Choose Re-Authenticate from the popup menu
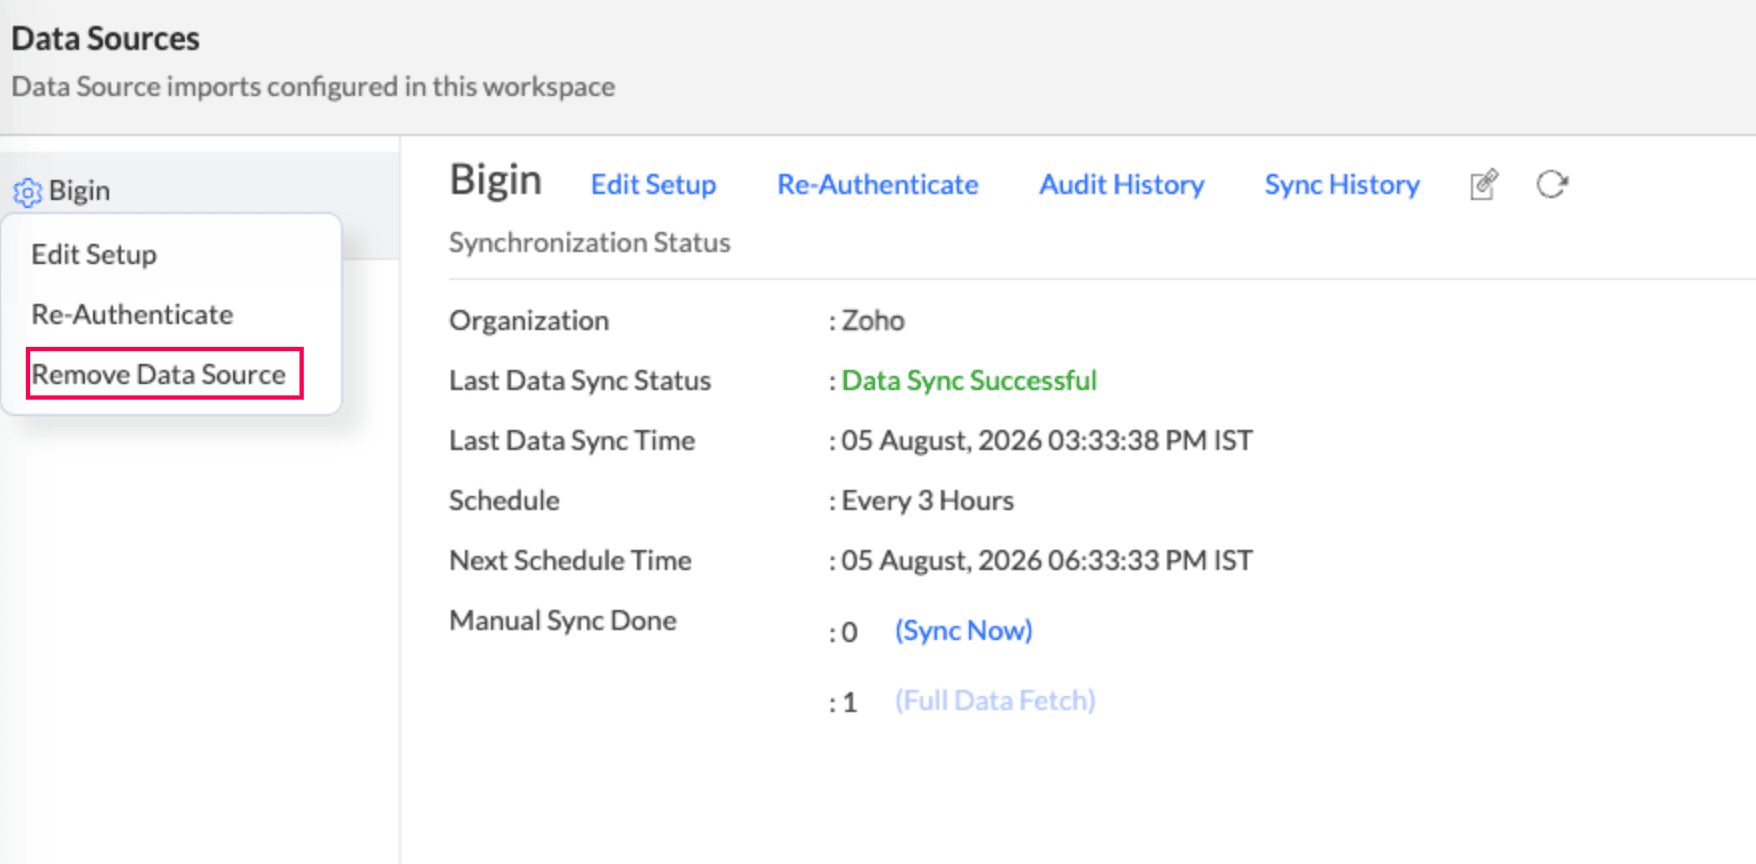 132,314
